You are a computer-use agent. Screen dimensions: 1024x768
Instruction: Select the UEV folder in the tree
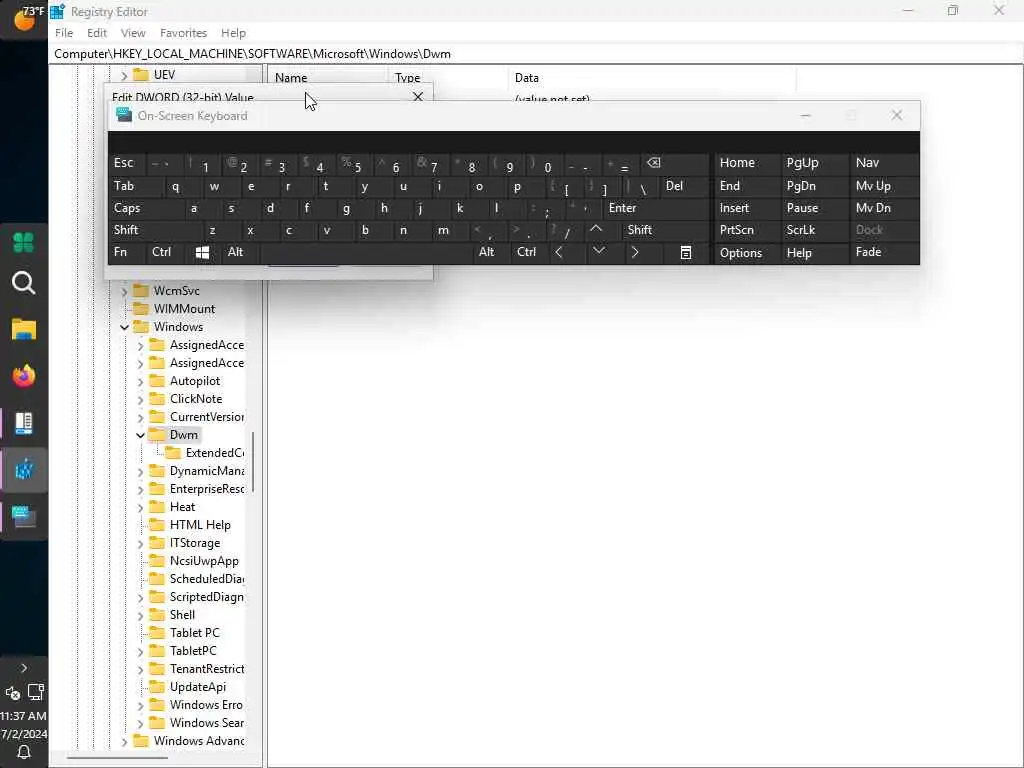164,74
